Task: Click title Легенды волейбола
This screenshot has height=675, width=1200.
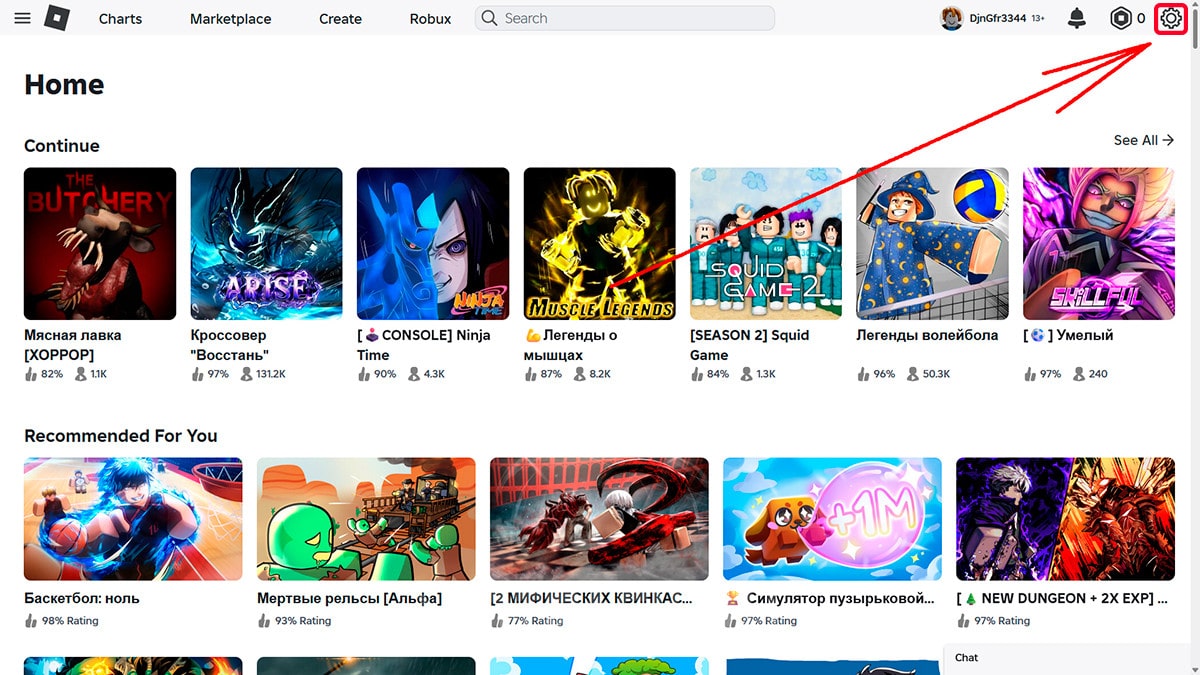Action: [x=927, y=335]
